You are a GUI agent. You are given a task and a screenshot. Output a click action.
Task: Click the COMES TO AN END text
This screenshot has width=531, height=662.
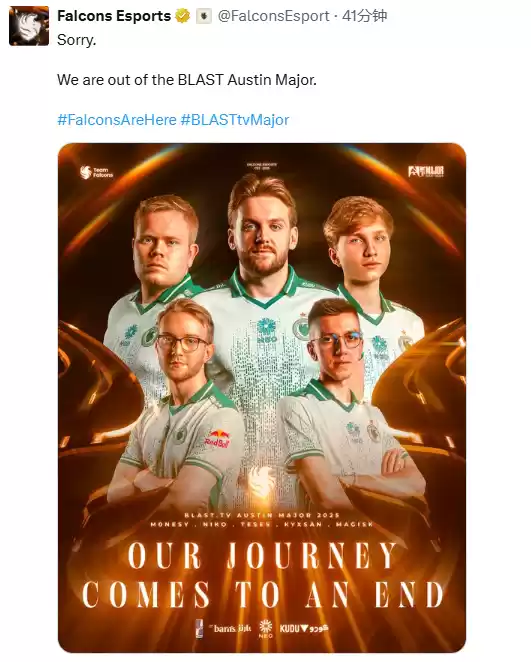click(x=263, y=594)
